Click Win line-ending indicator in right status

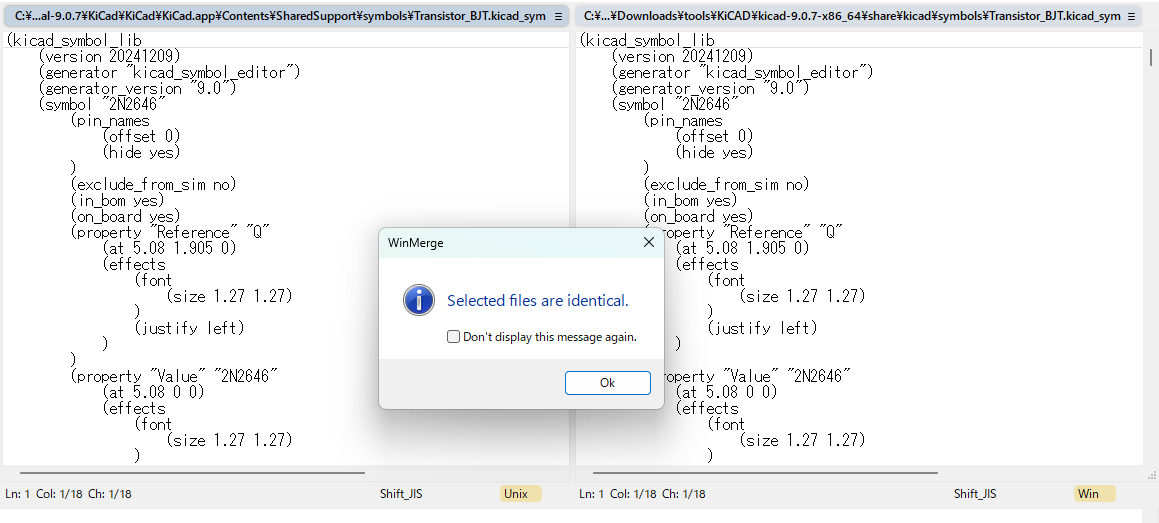tap(1094, 493)
